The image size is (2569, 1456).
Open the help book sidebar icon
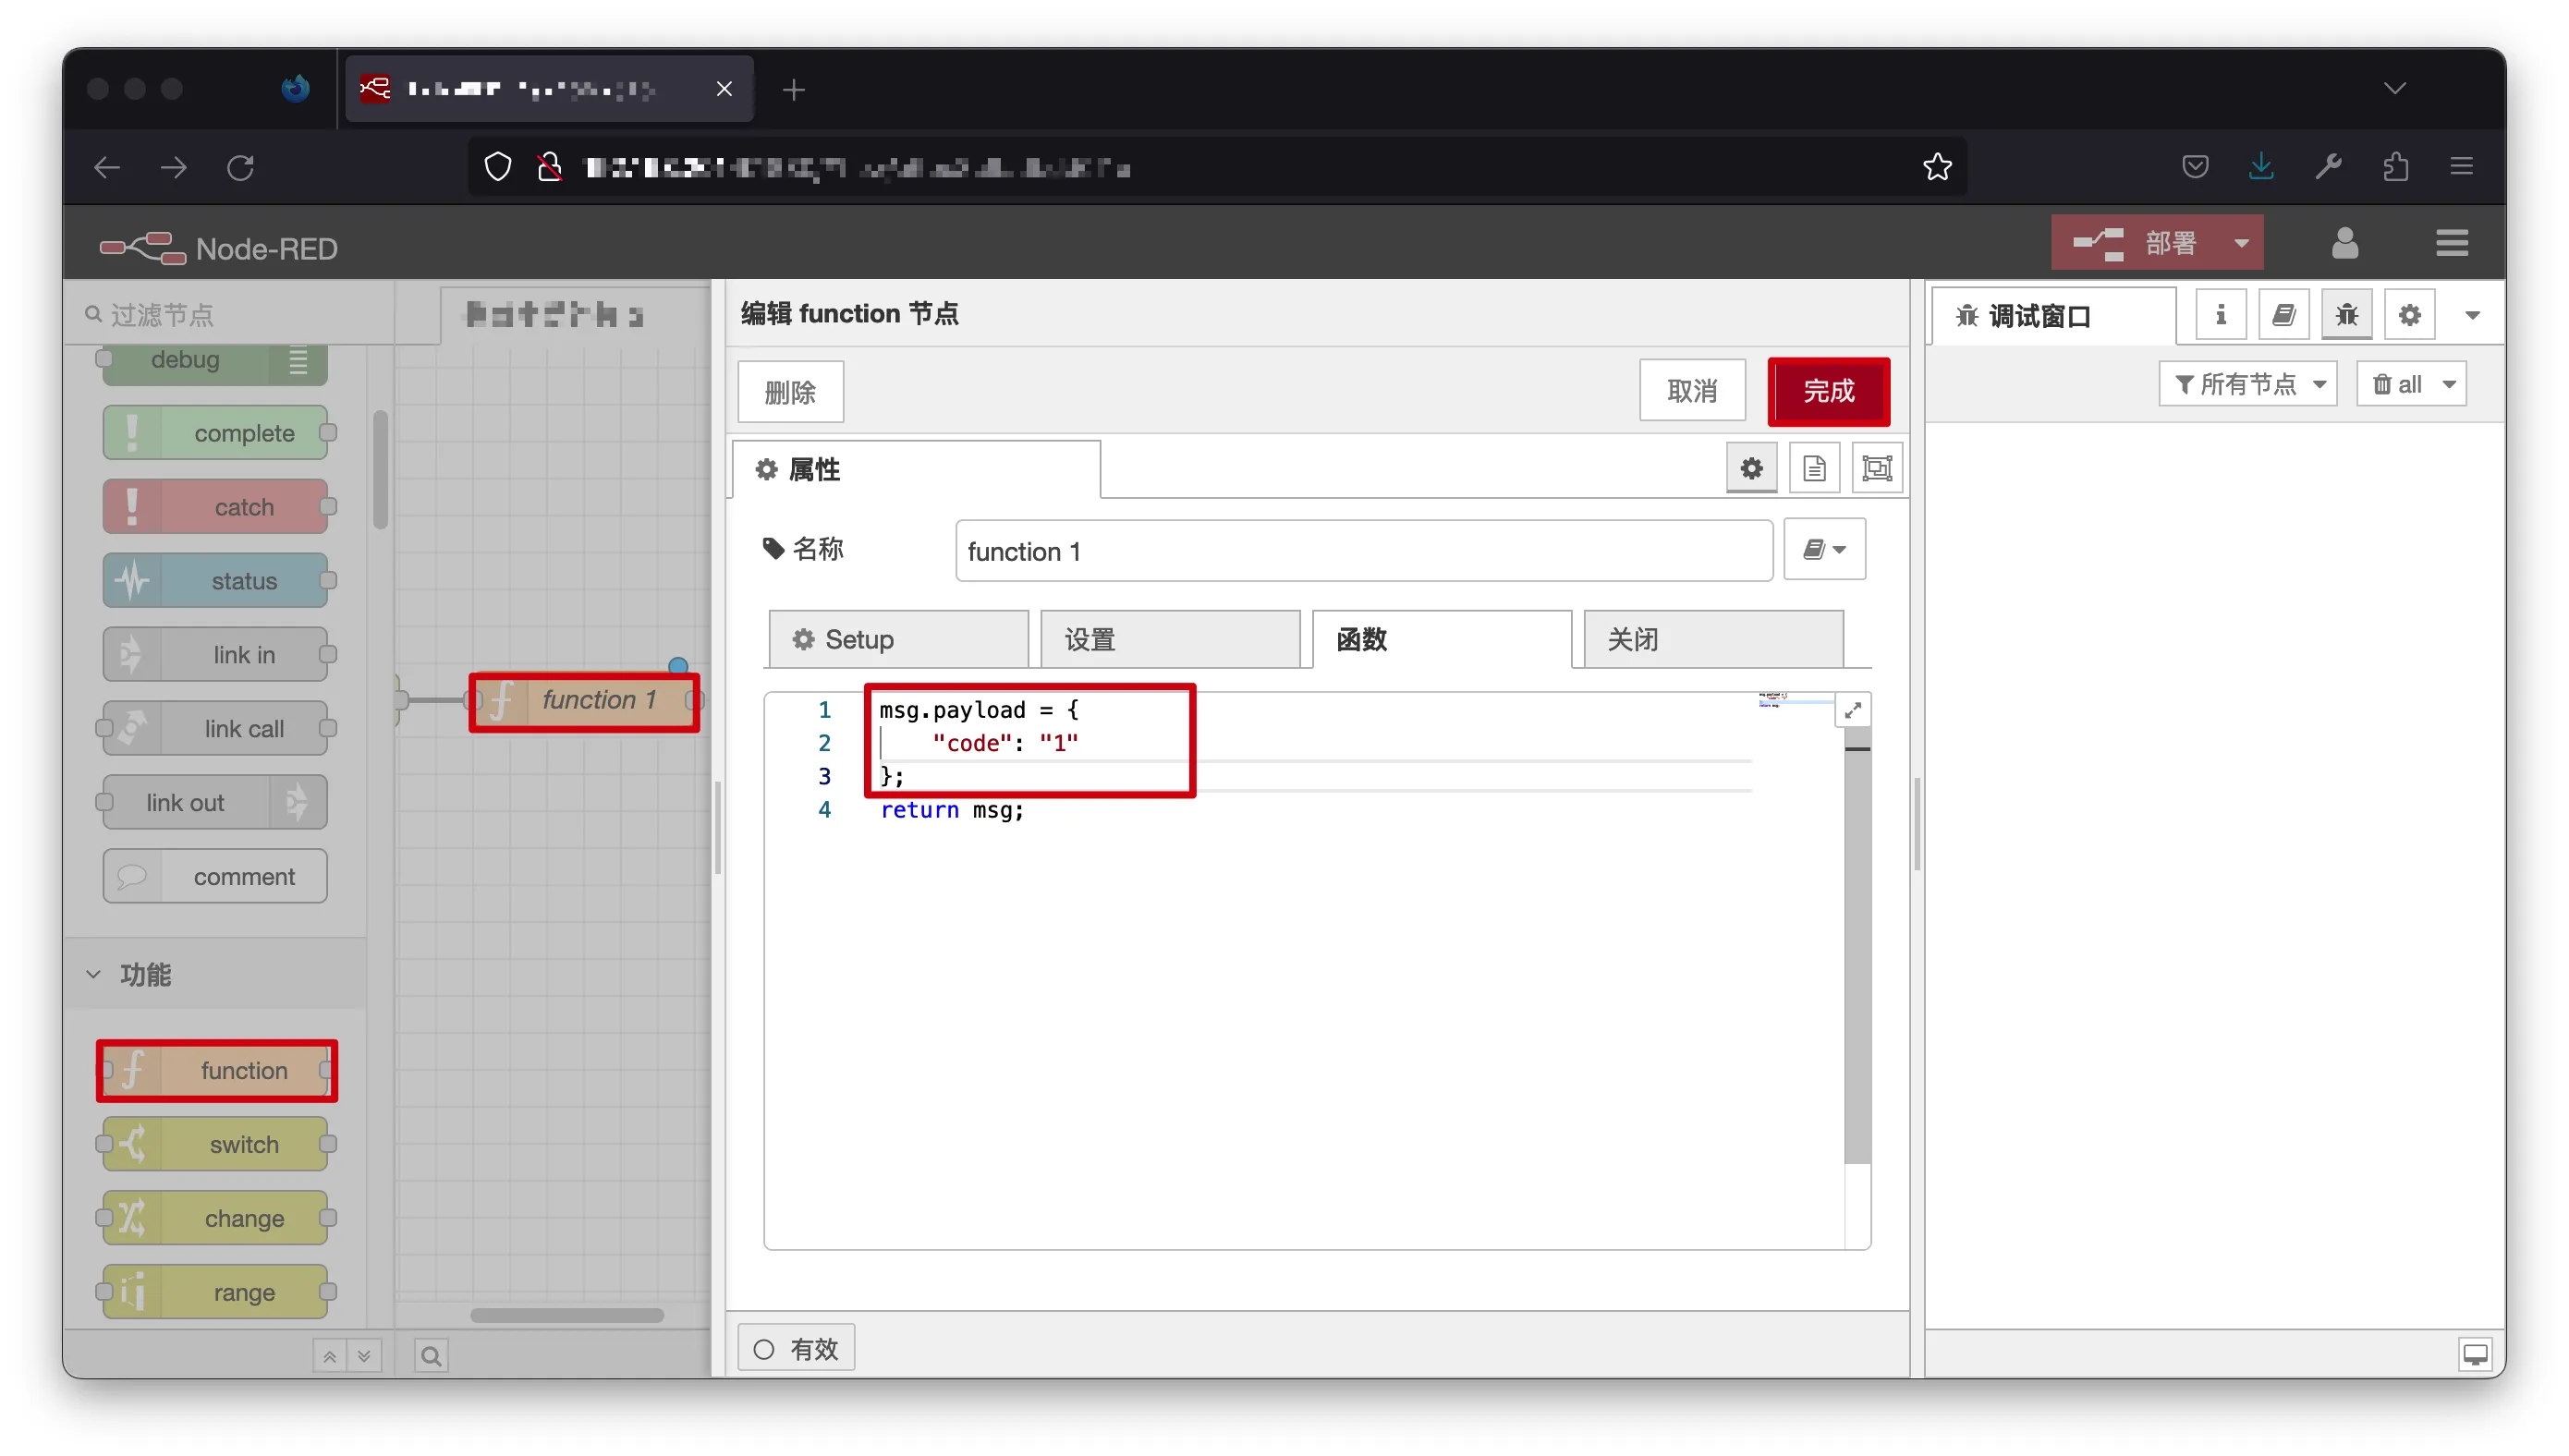click(2283, 316)
